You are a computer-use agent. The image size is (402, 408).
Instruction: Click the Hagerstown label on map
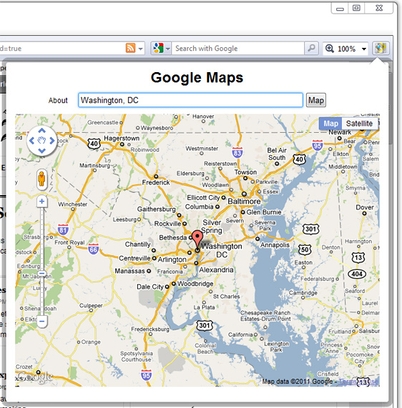[121, 138]
